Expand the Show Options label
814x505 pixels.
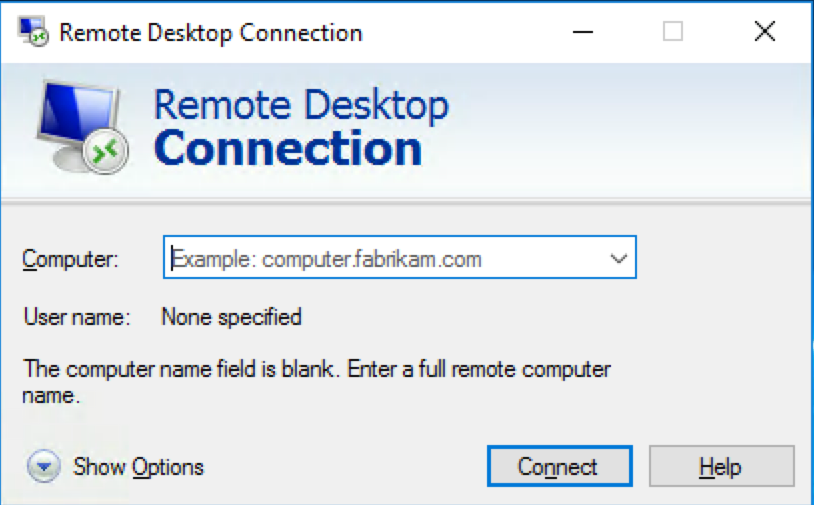(x=138, y=467)
